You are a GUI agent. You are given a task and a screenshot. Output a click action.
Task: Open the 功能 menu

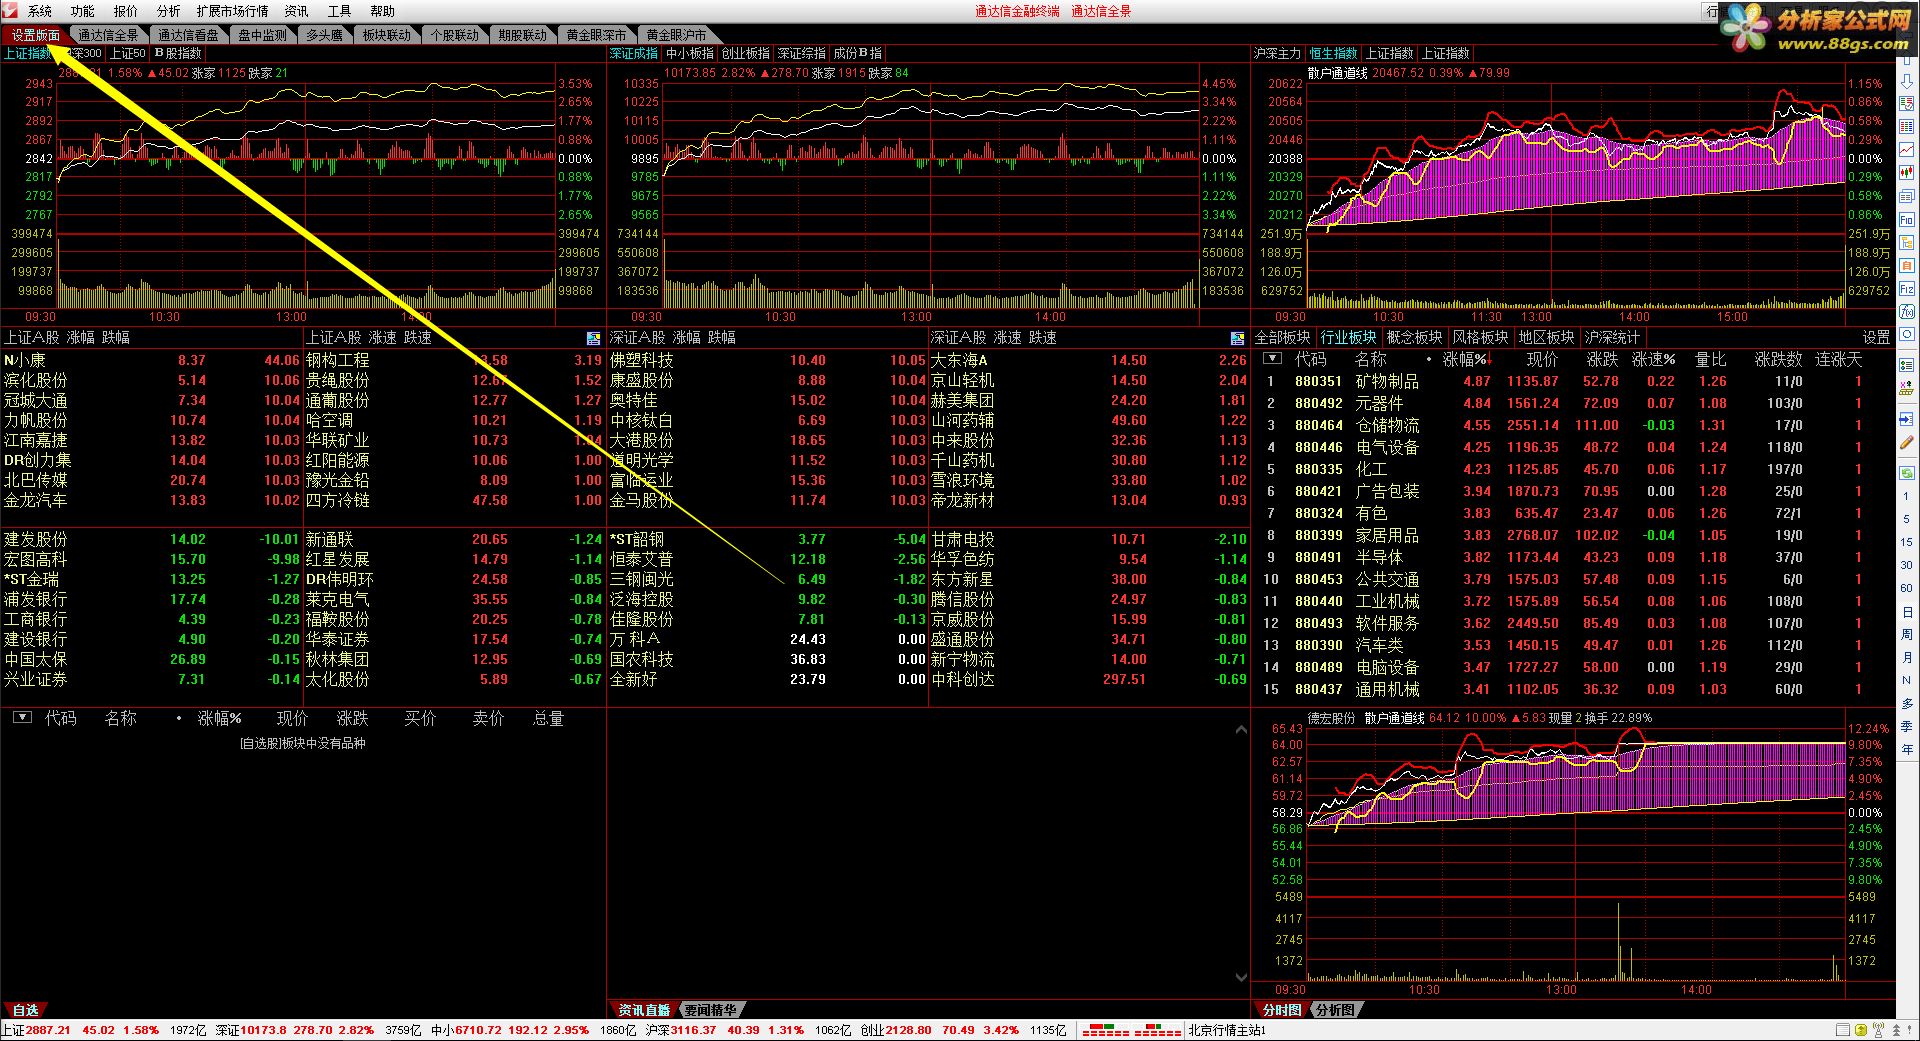83,11
